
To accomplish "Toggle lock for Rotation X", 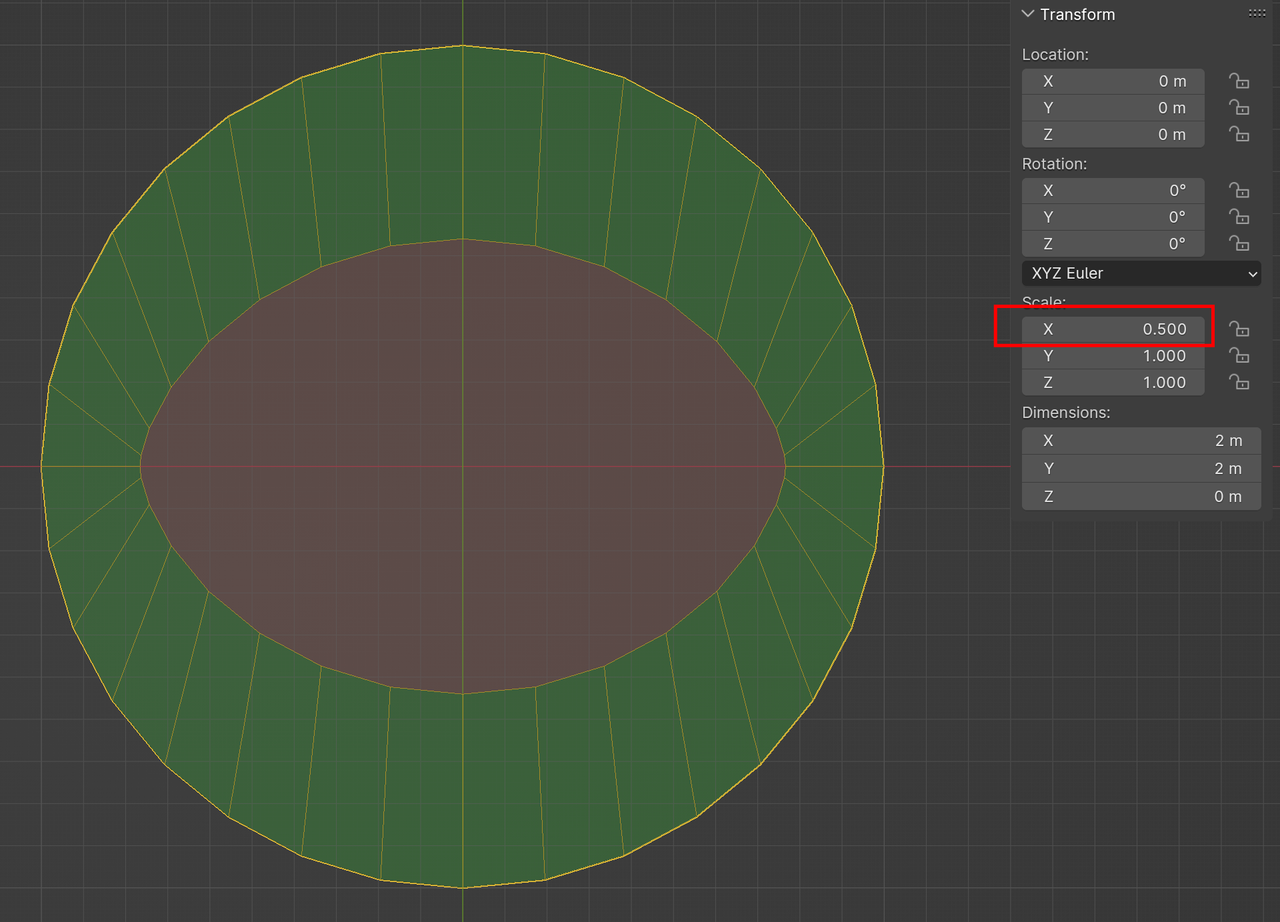I will click(x=1239, y=190).
